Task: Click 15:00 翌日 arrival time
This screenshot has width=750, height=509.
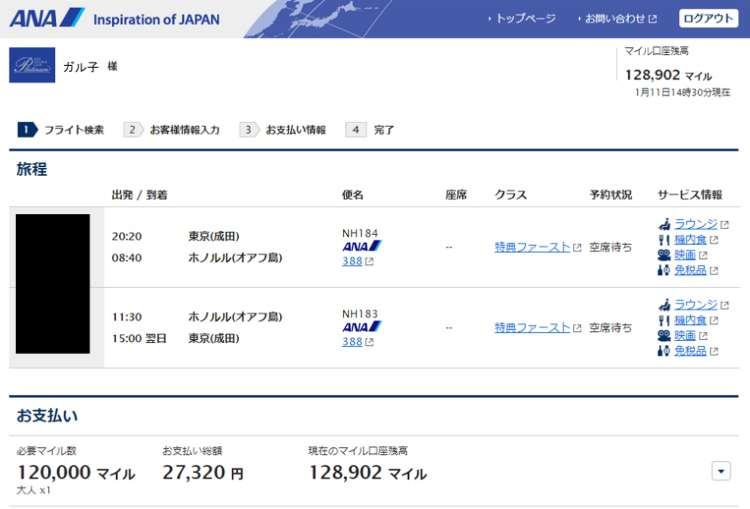Action: point(139,338)
